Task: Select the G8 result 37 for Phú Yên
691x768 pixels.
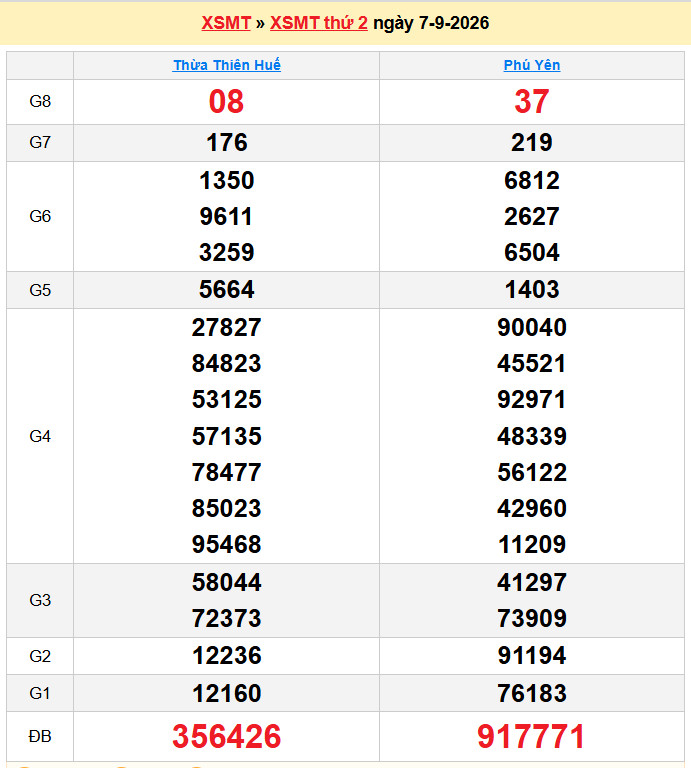Action: (x=532, y=102)
